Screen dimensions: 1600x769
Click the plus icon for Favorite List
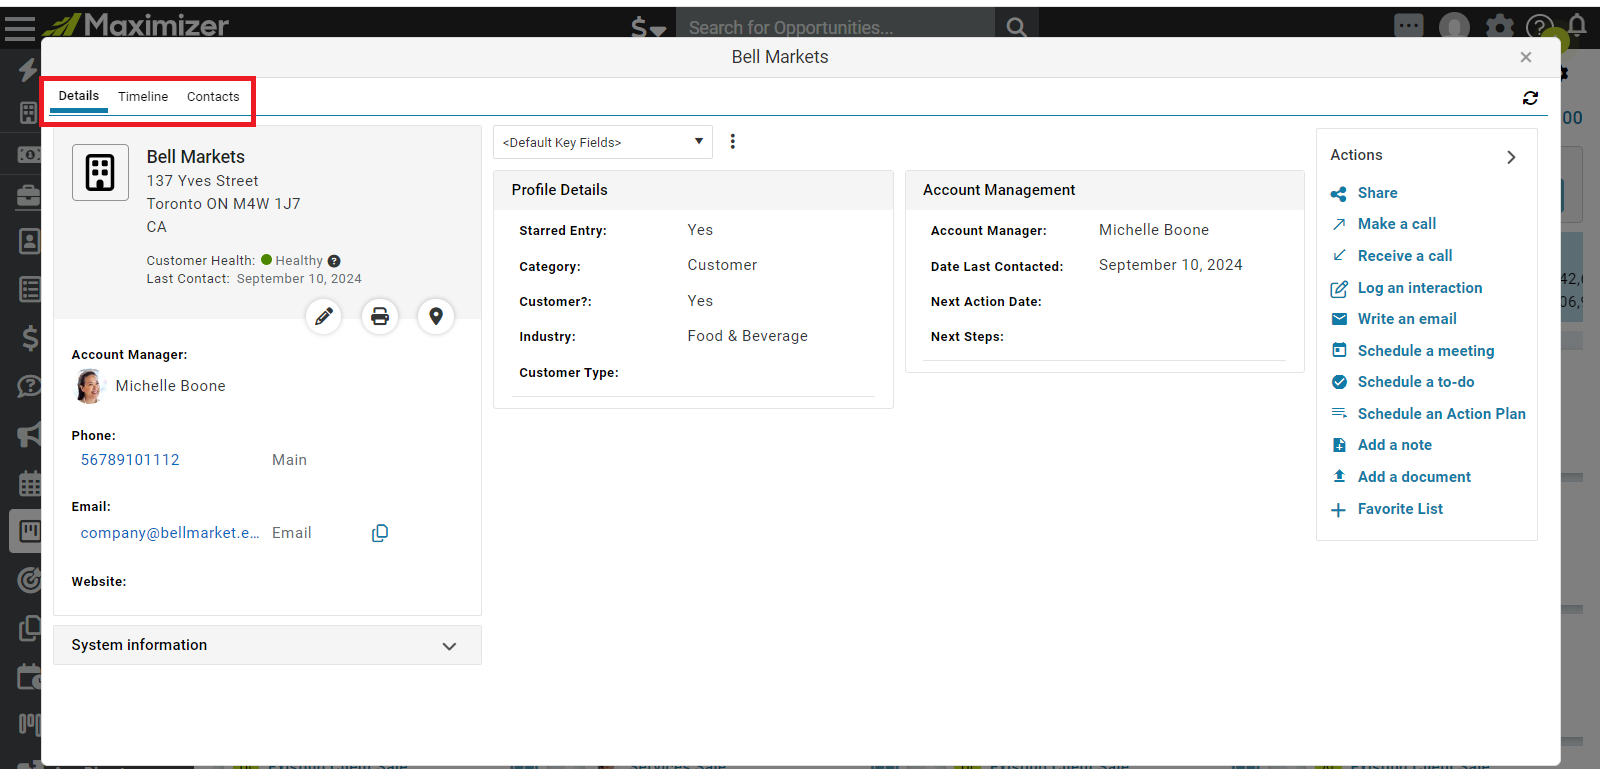[1339, 510]
